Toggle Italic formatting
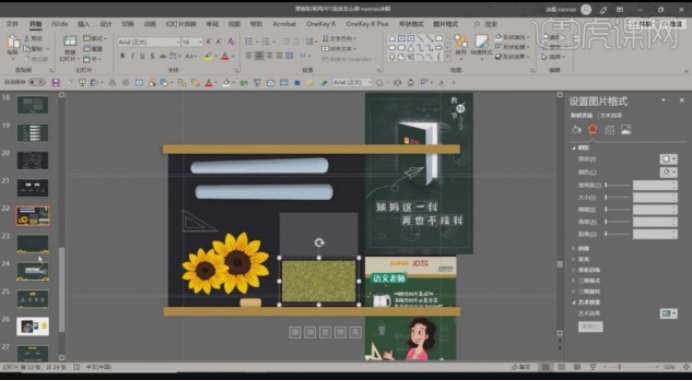 [132, 56]
